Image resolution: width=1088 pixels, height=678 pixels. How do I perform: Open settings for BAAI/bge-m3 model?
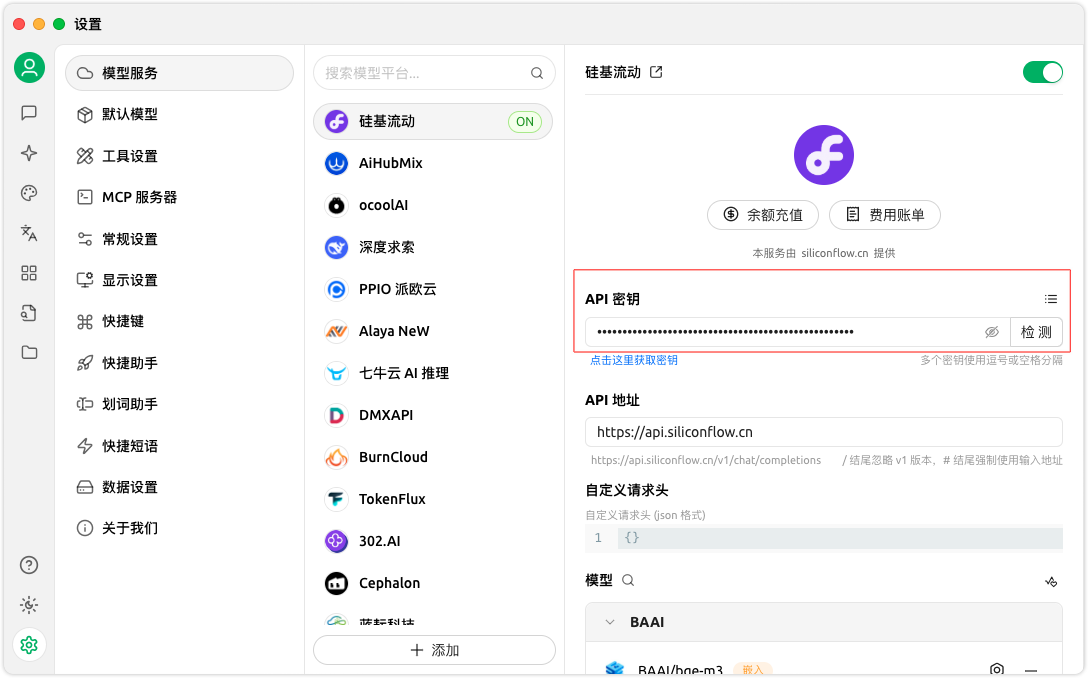click(x=996, y=669)
